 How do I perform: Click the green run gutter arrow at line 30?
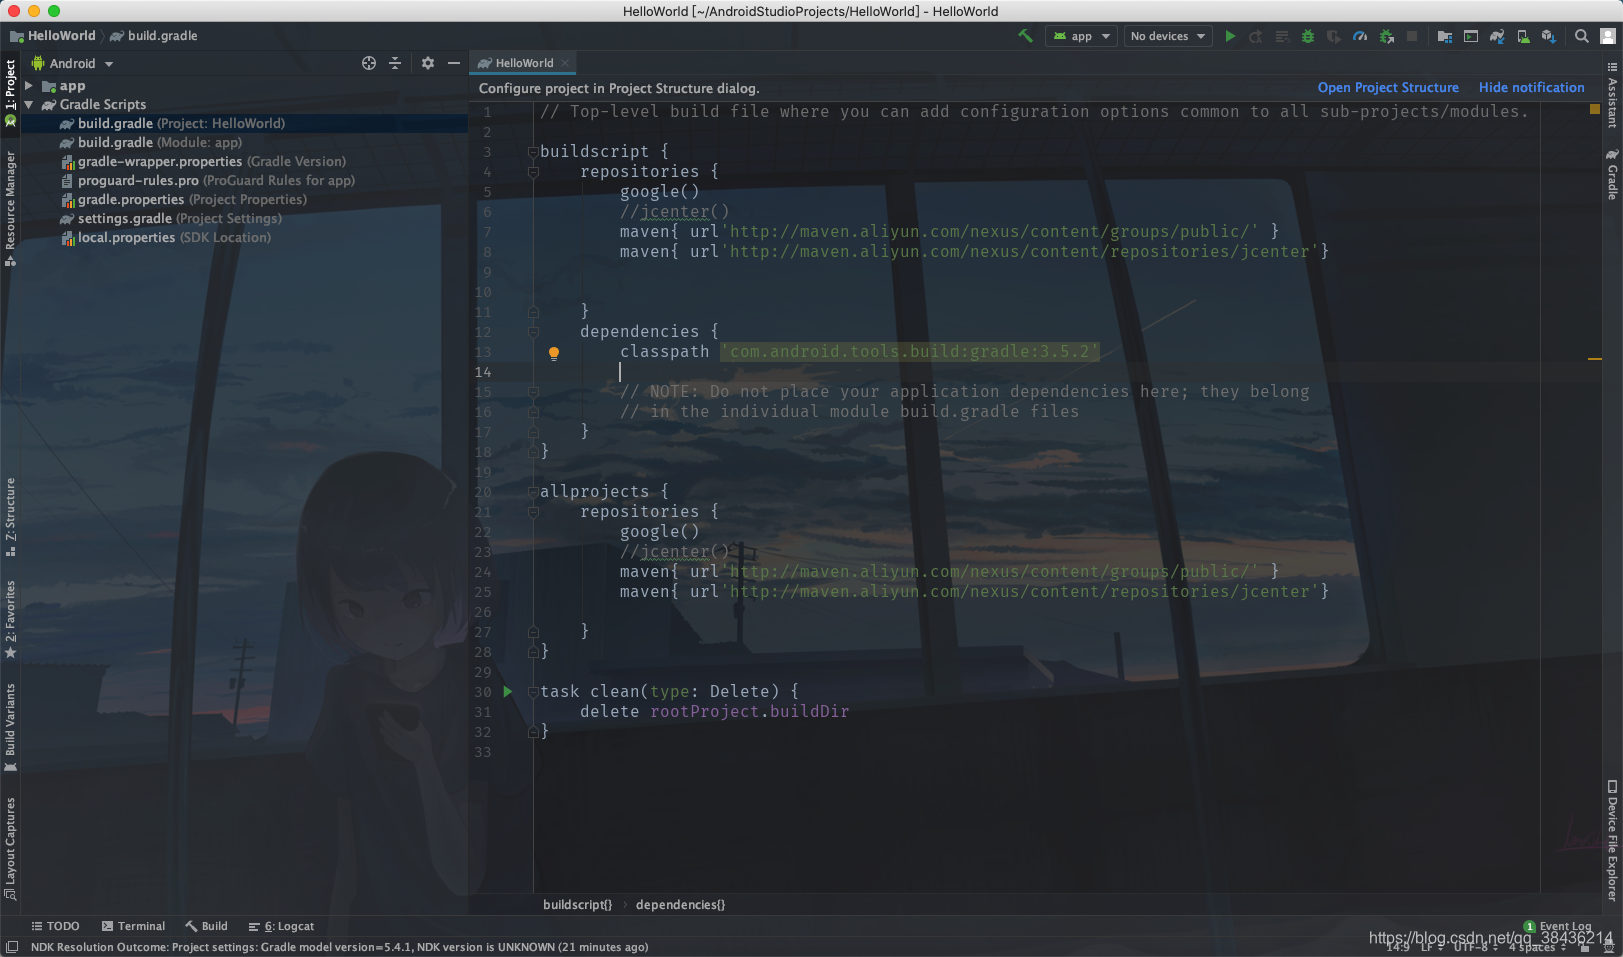click(508, 691)
